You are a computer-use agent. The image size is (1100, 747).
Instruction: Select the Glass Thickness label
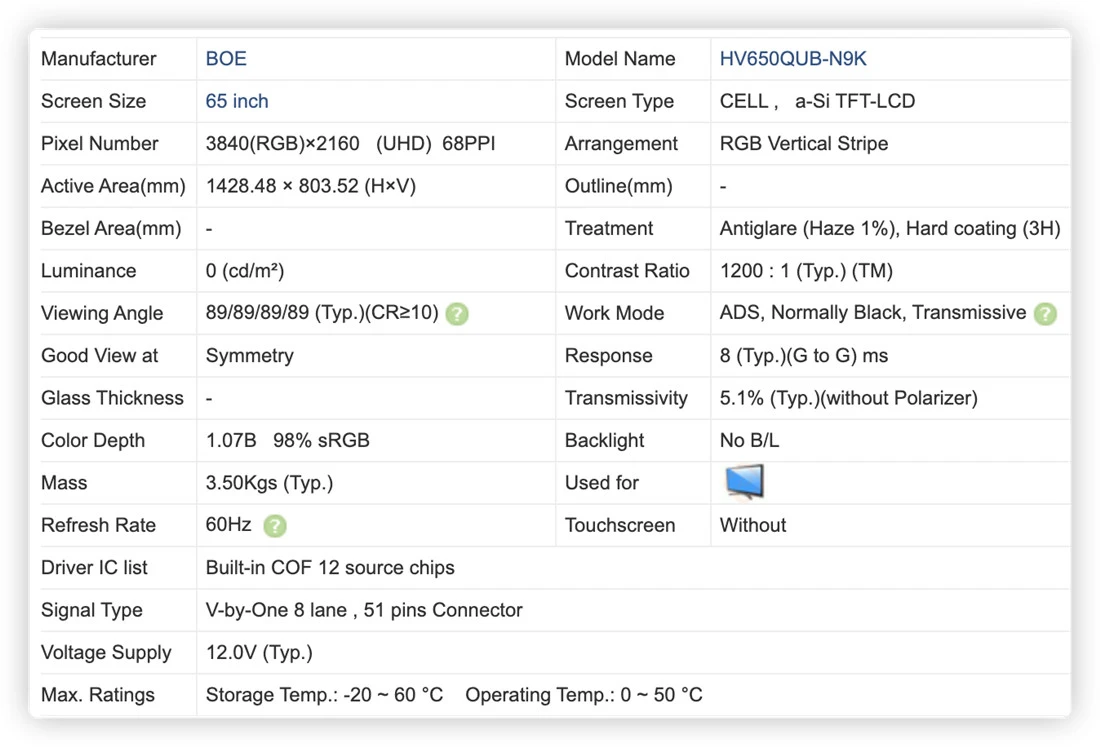(x=112, y=398)
